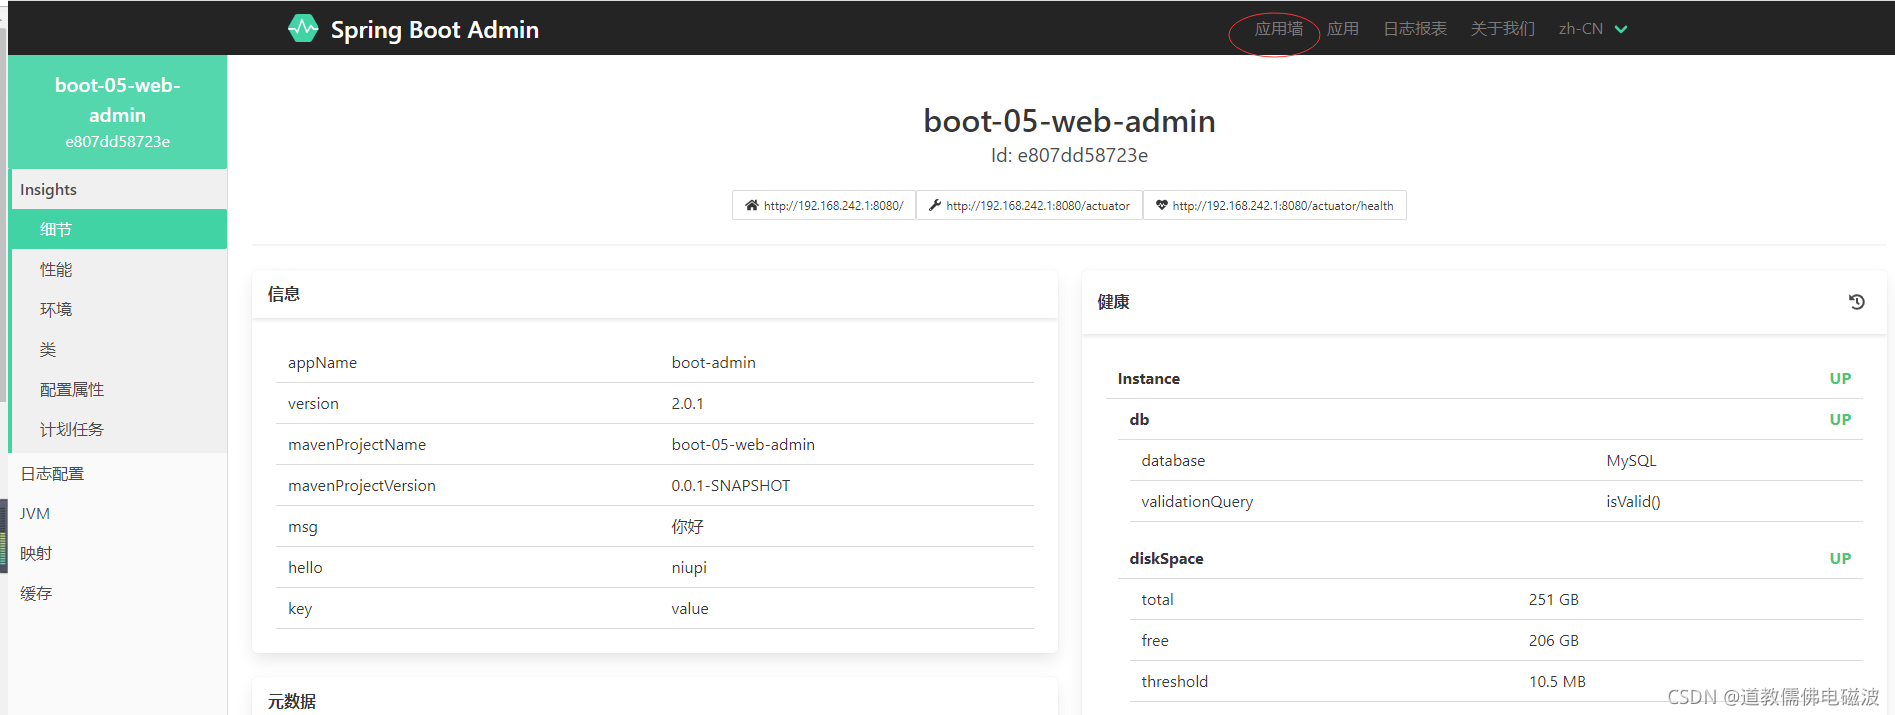This screenshot has width=1895, height=715.
Task: Click the 元数据 panel header
Action: 655,700
